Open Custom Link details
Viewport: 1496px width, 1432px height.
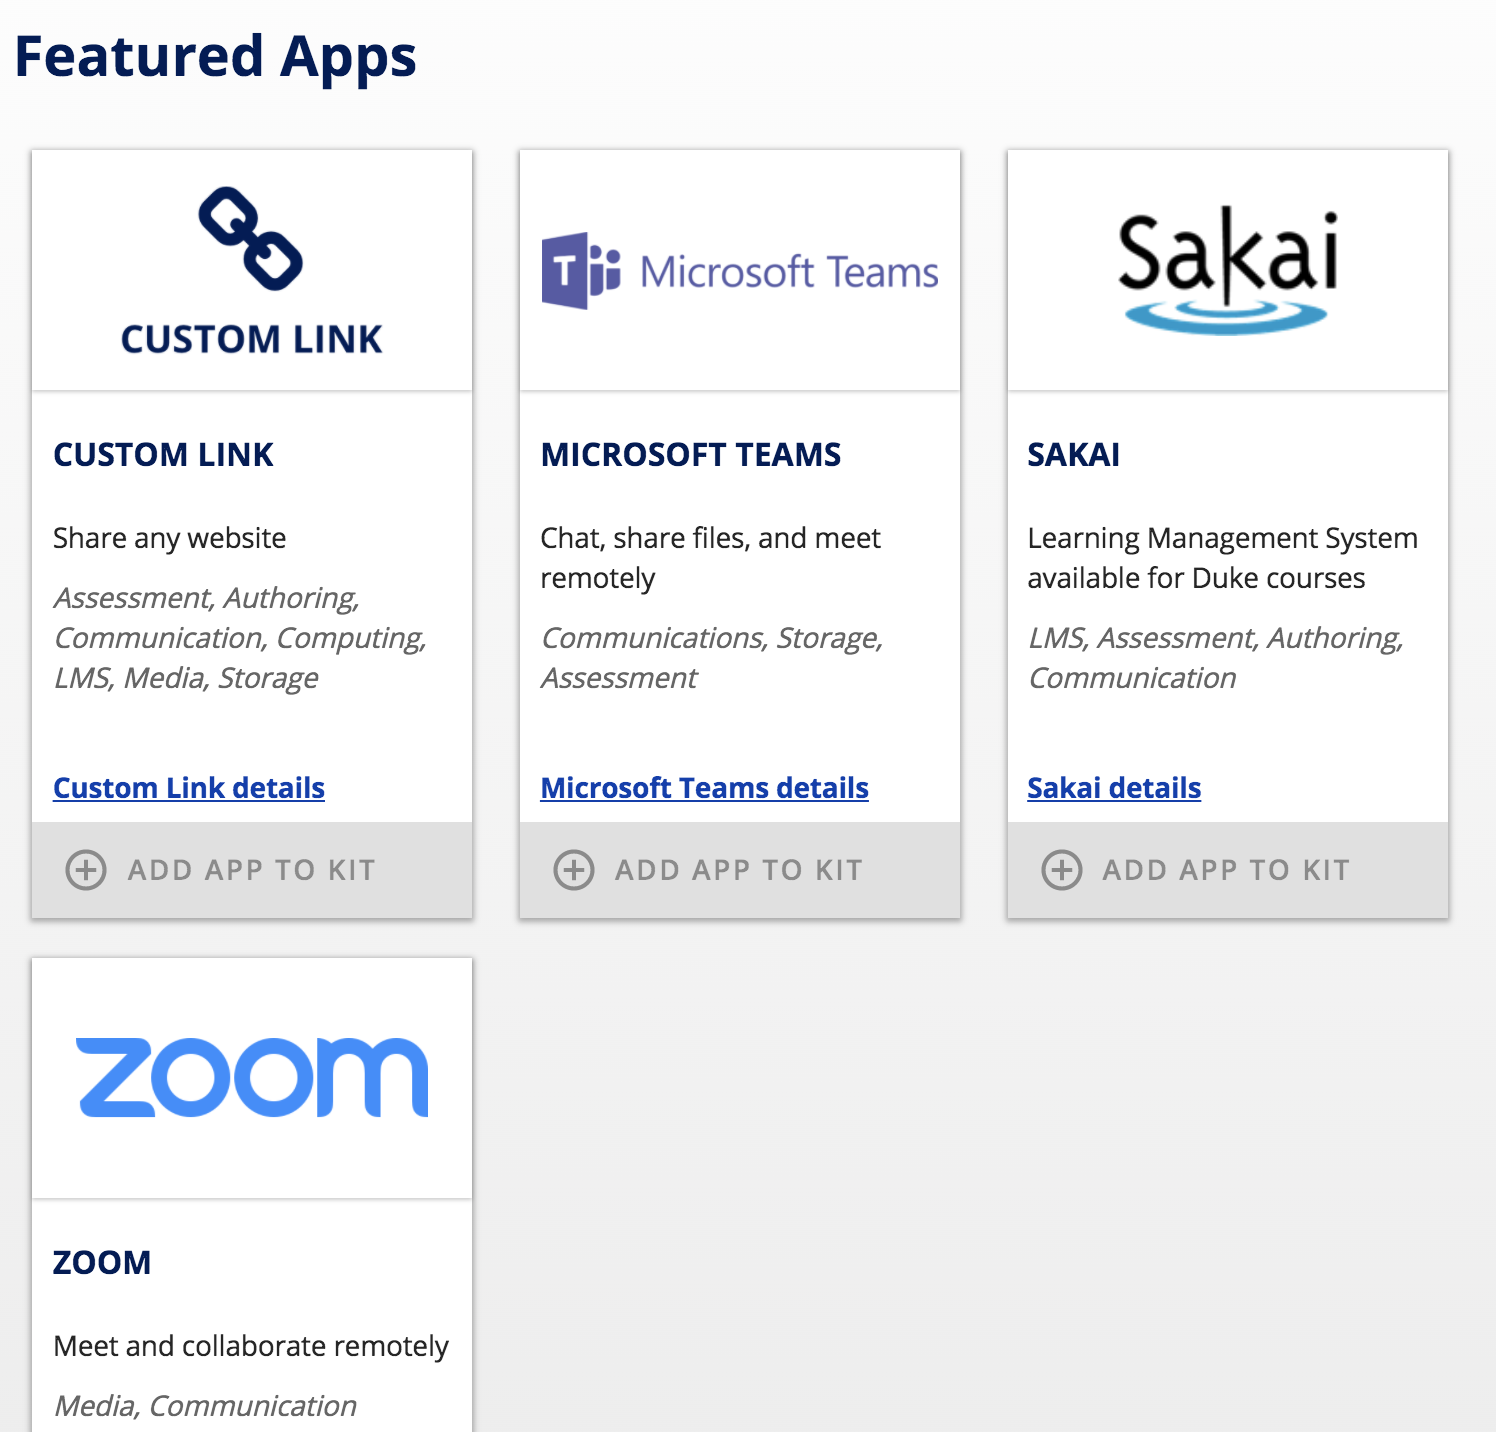tap(189, 788)
